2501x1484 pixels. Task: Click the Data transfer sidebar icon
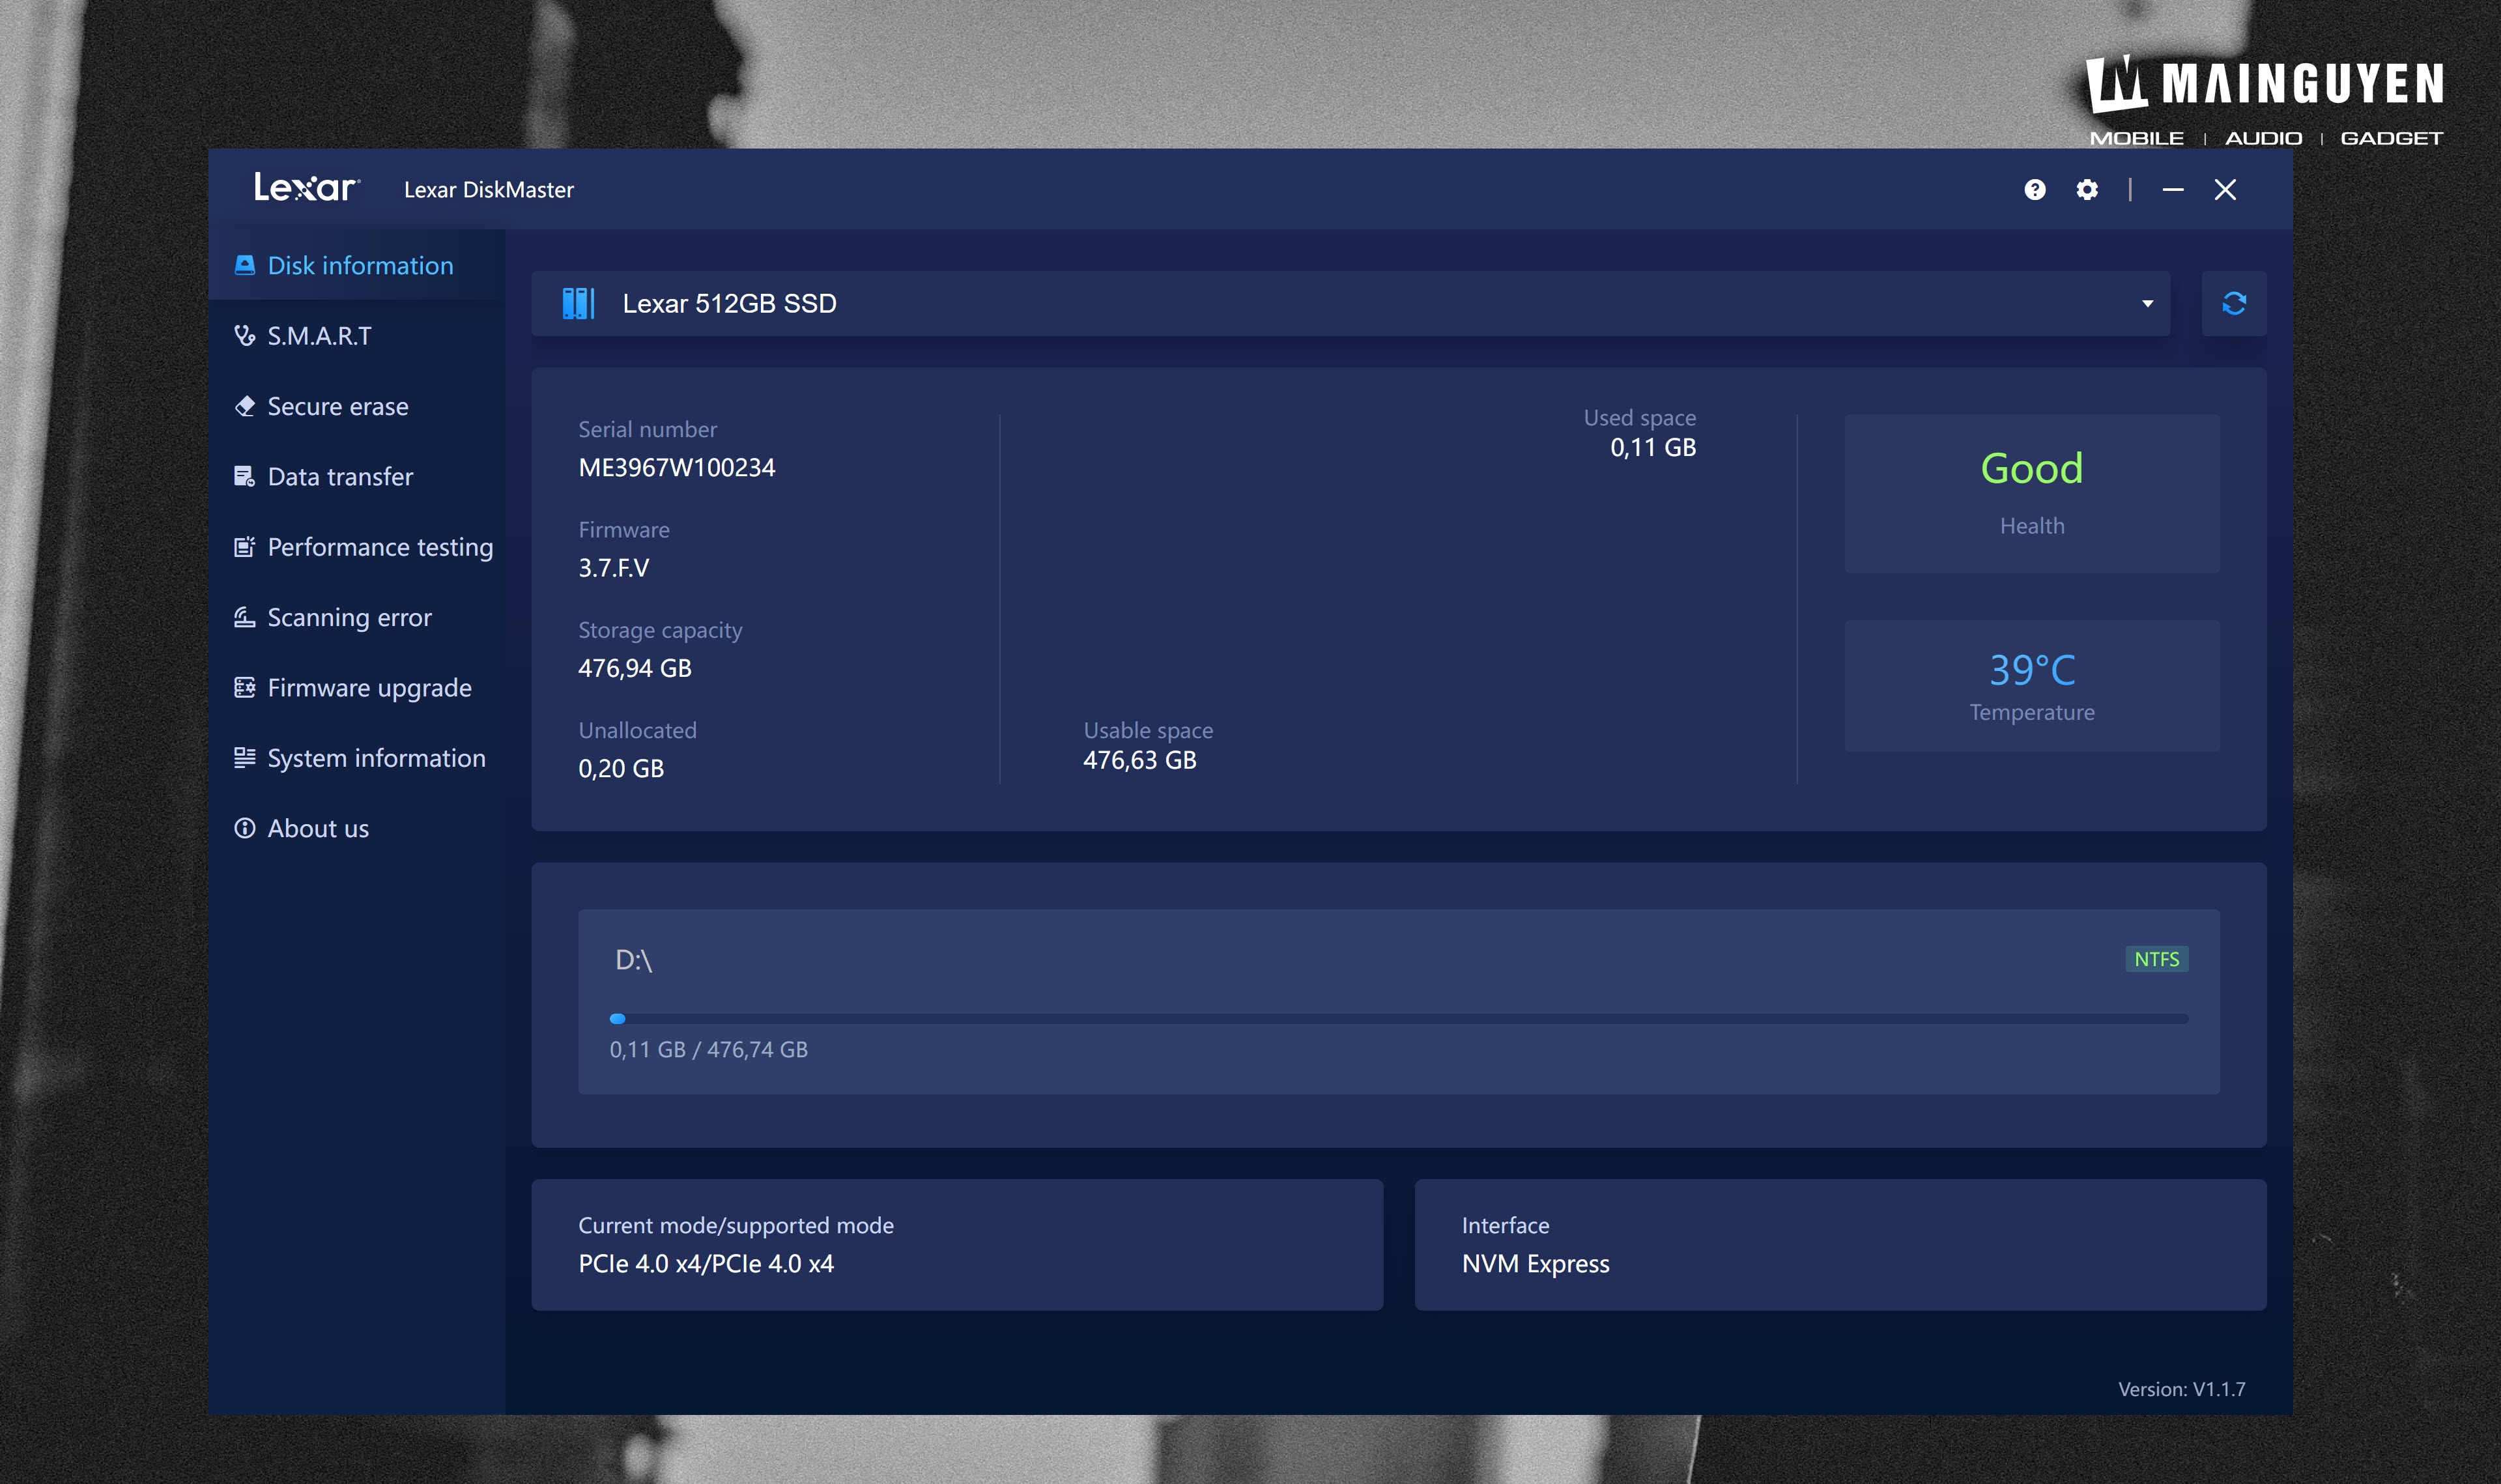click(x=244, y=477)
